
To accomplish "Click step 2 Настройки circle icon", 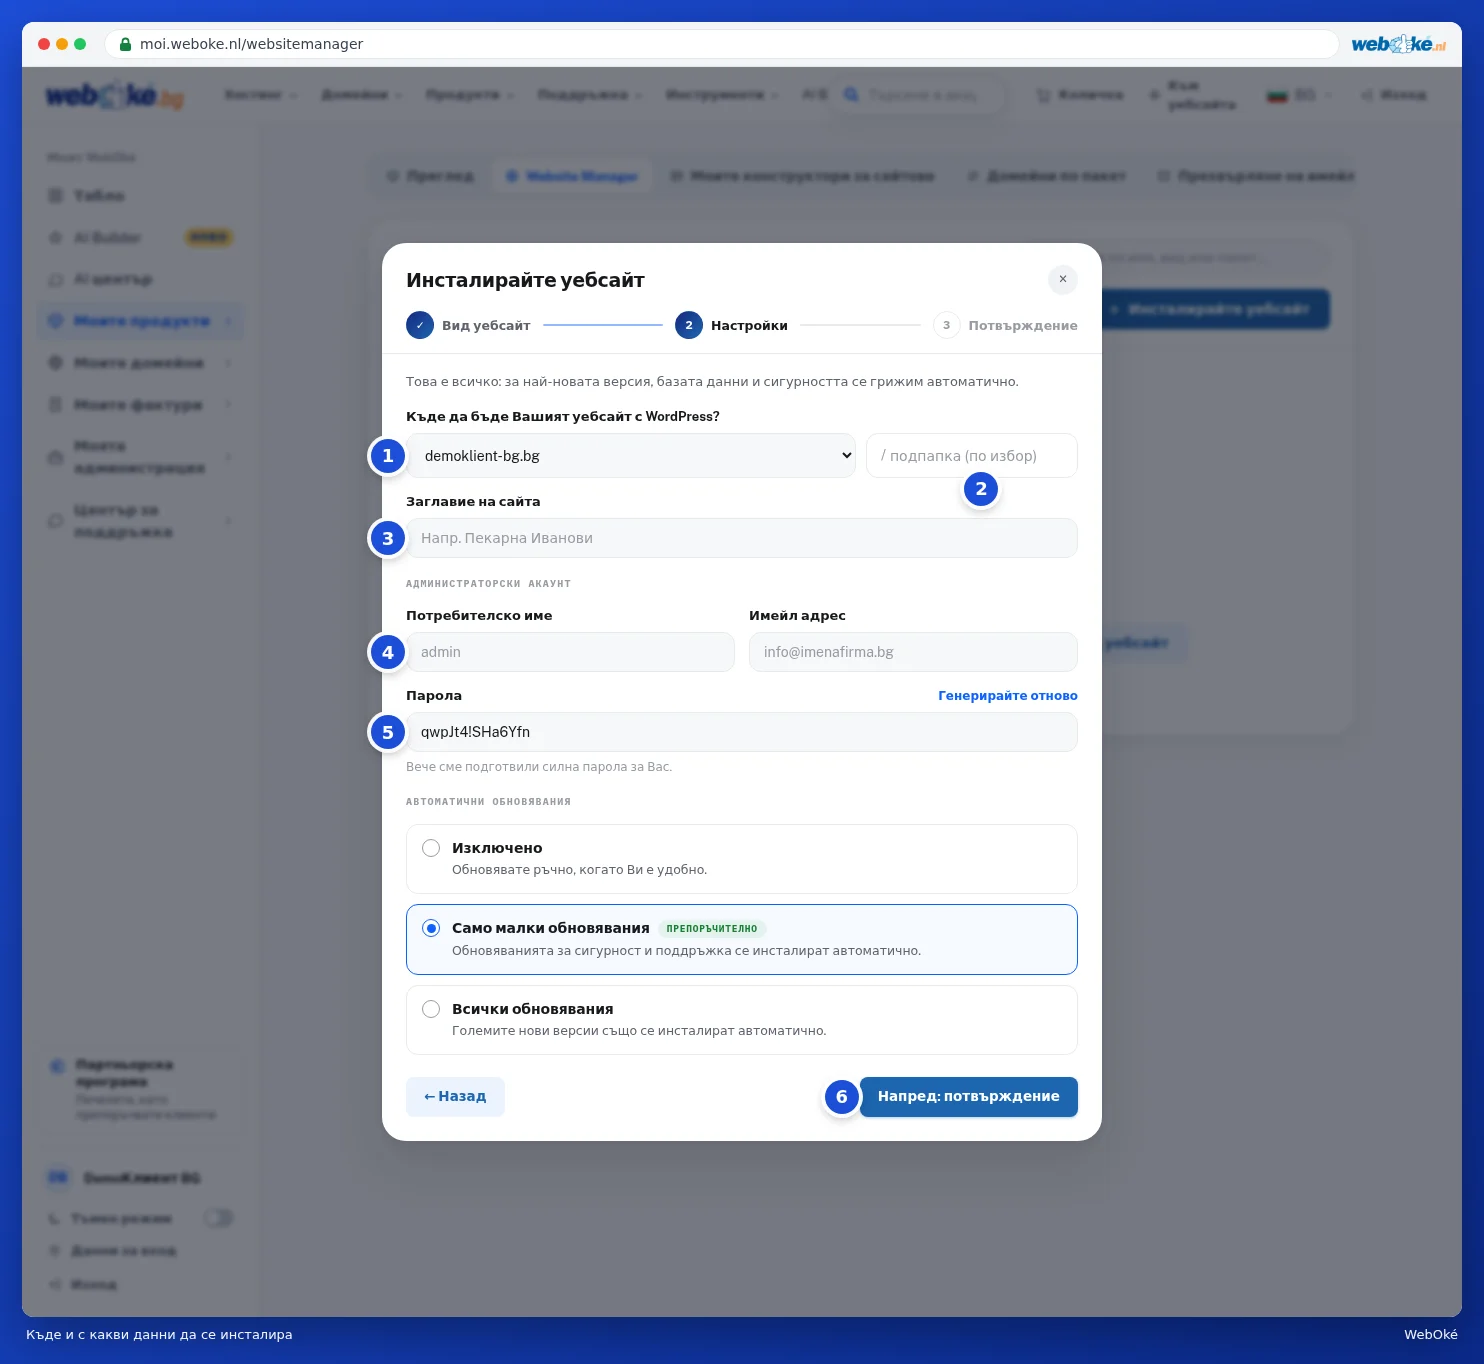I will [x=689, y=325].
